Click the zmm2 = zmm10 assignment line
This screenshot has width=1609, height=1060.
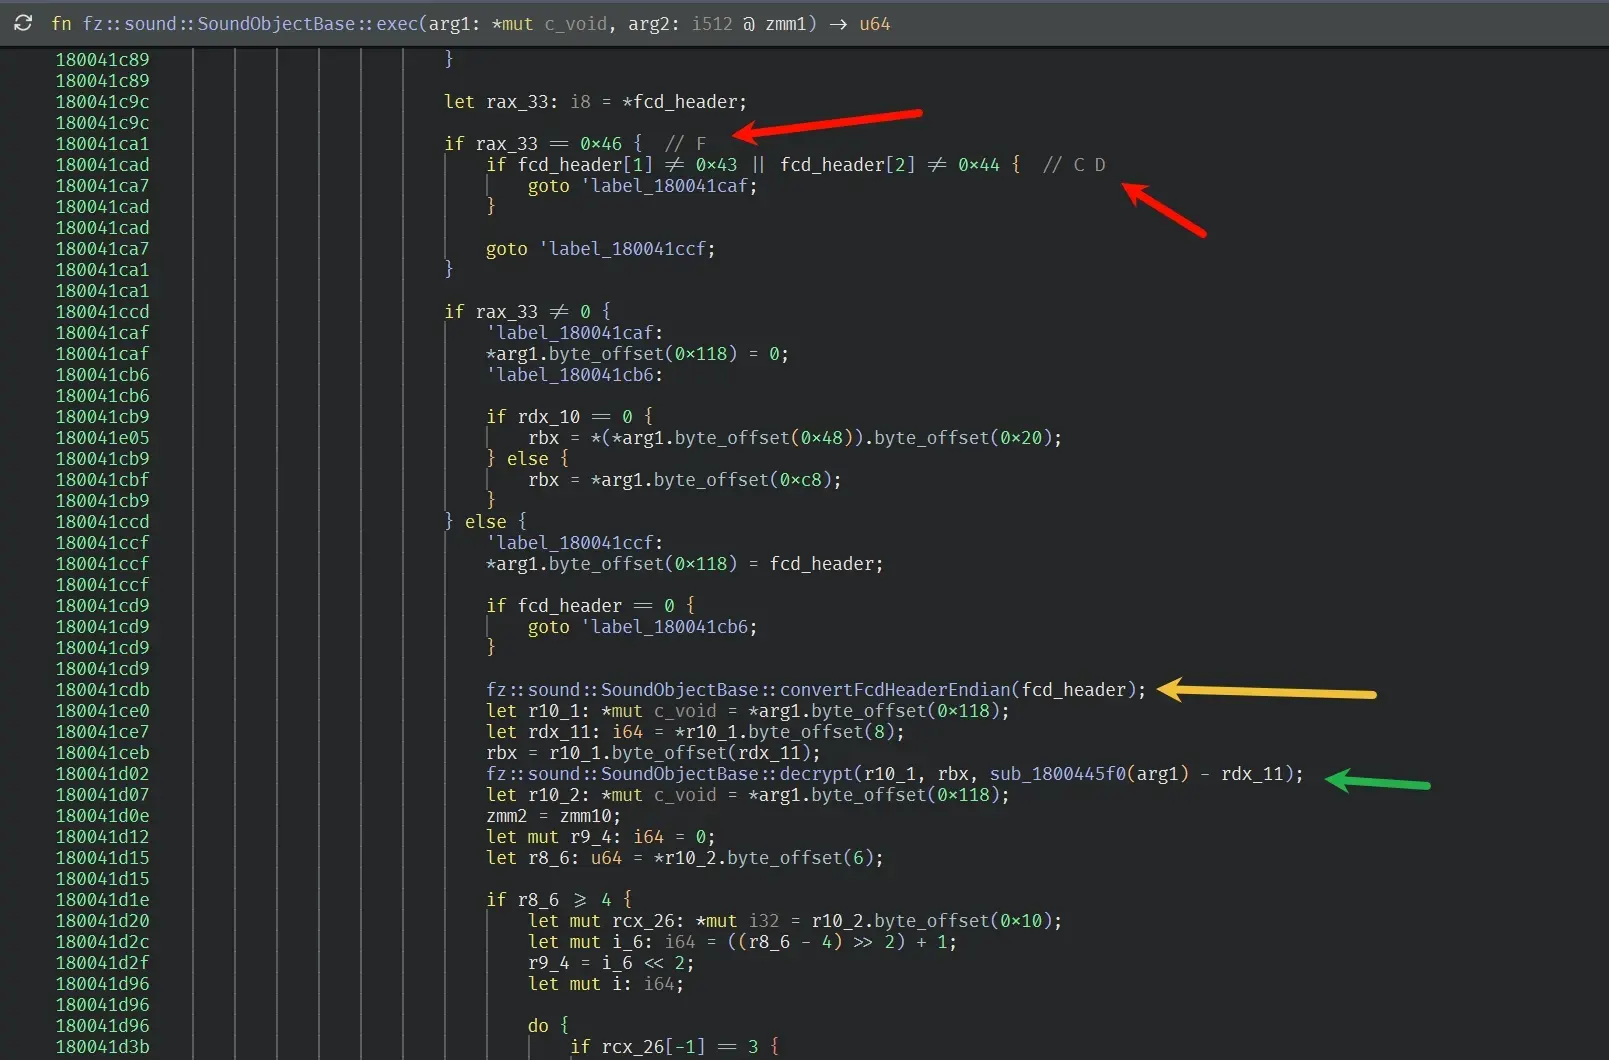(x=554, y=816)
